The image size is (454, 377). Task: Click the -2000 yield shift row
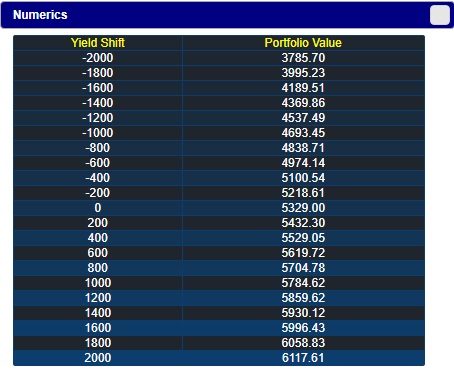tap(219, 58)
